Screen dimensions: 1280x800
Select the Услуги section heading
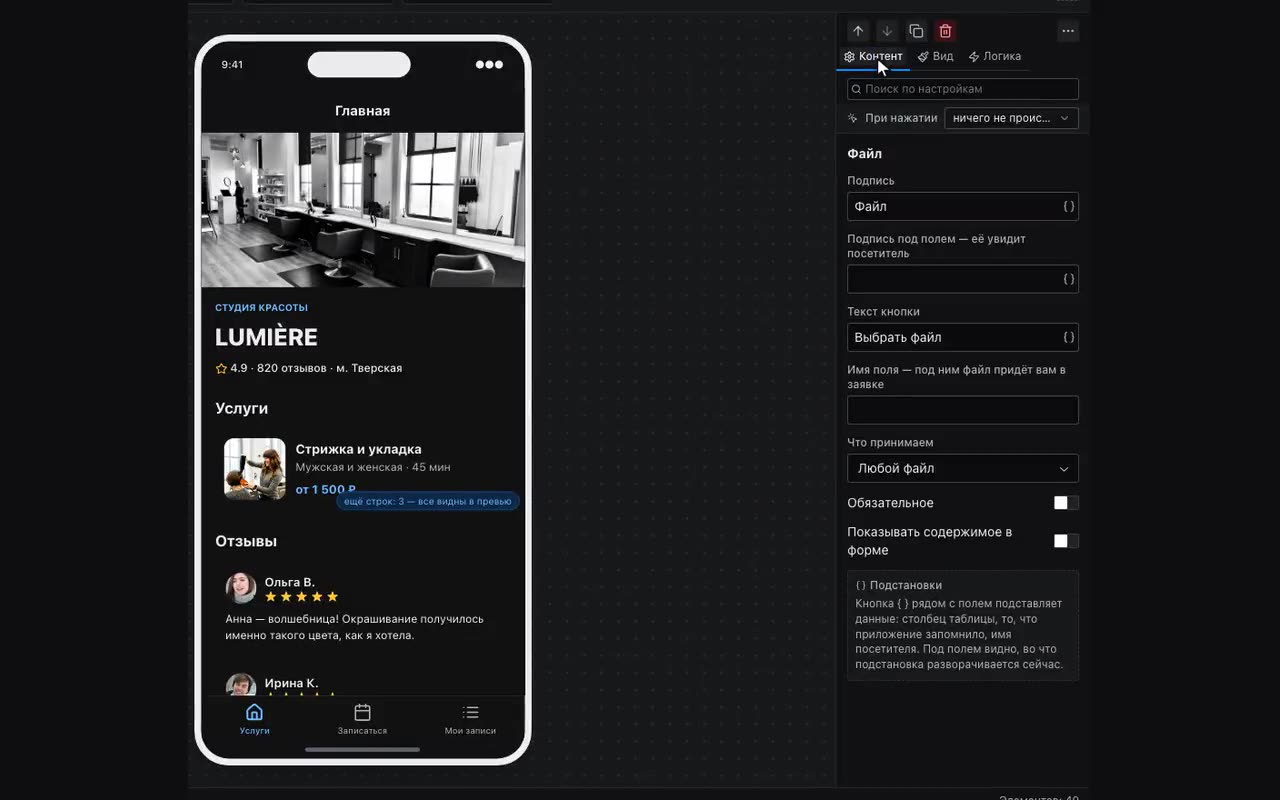click(241, 408)
